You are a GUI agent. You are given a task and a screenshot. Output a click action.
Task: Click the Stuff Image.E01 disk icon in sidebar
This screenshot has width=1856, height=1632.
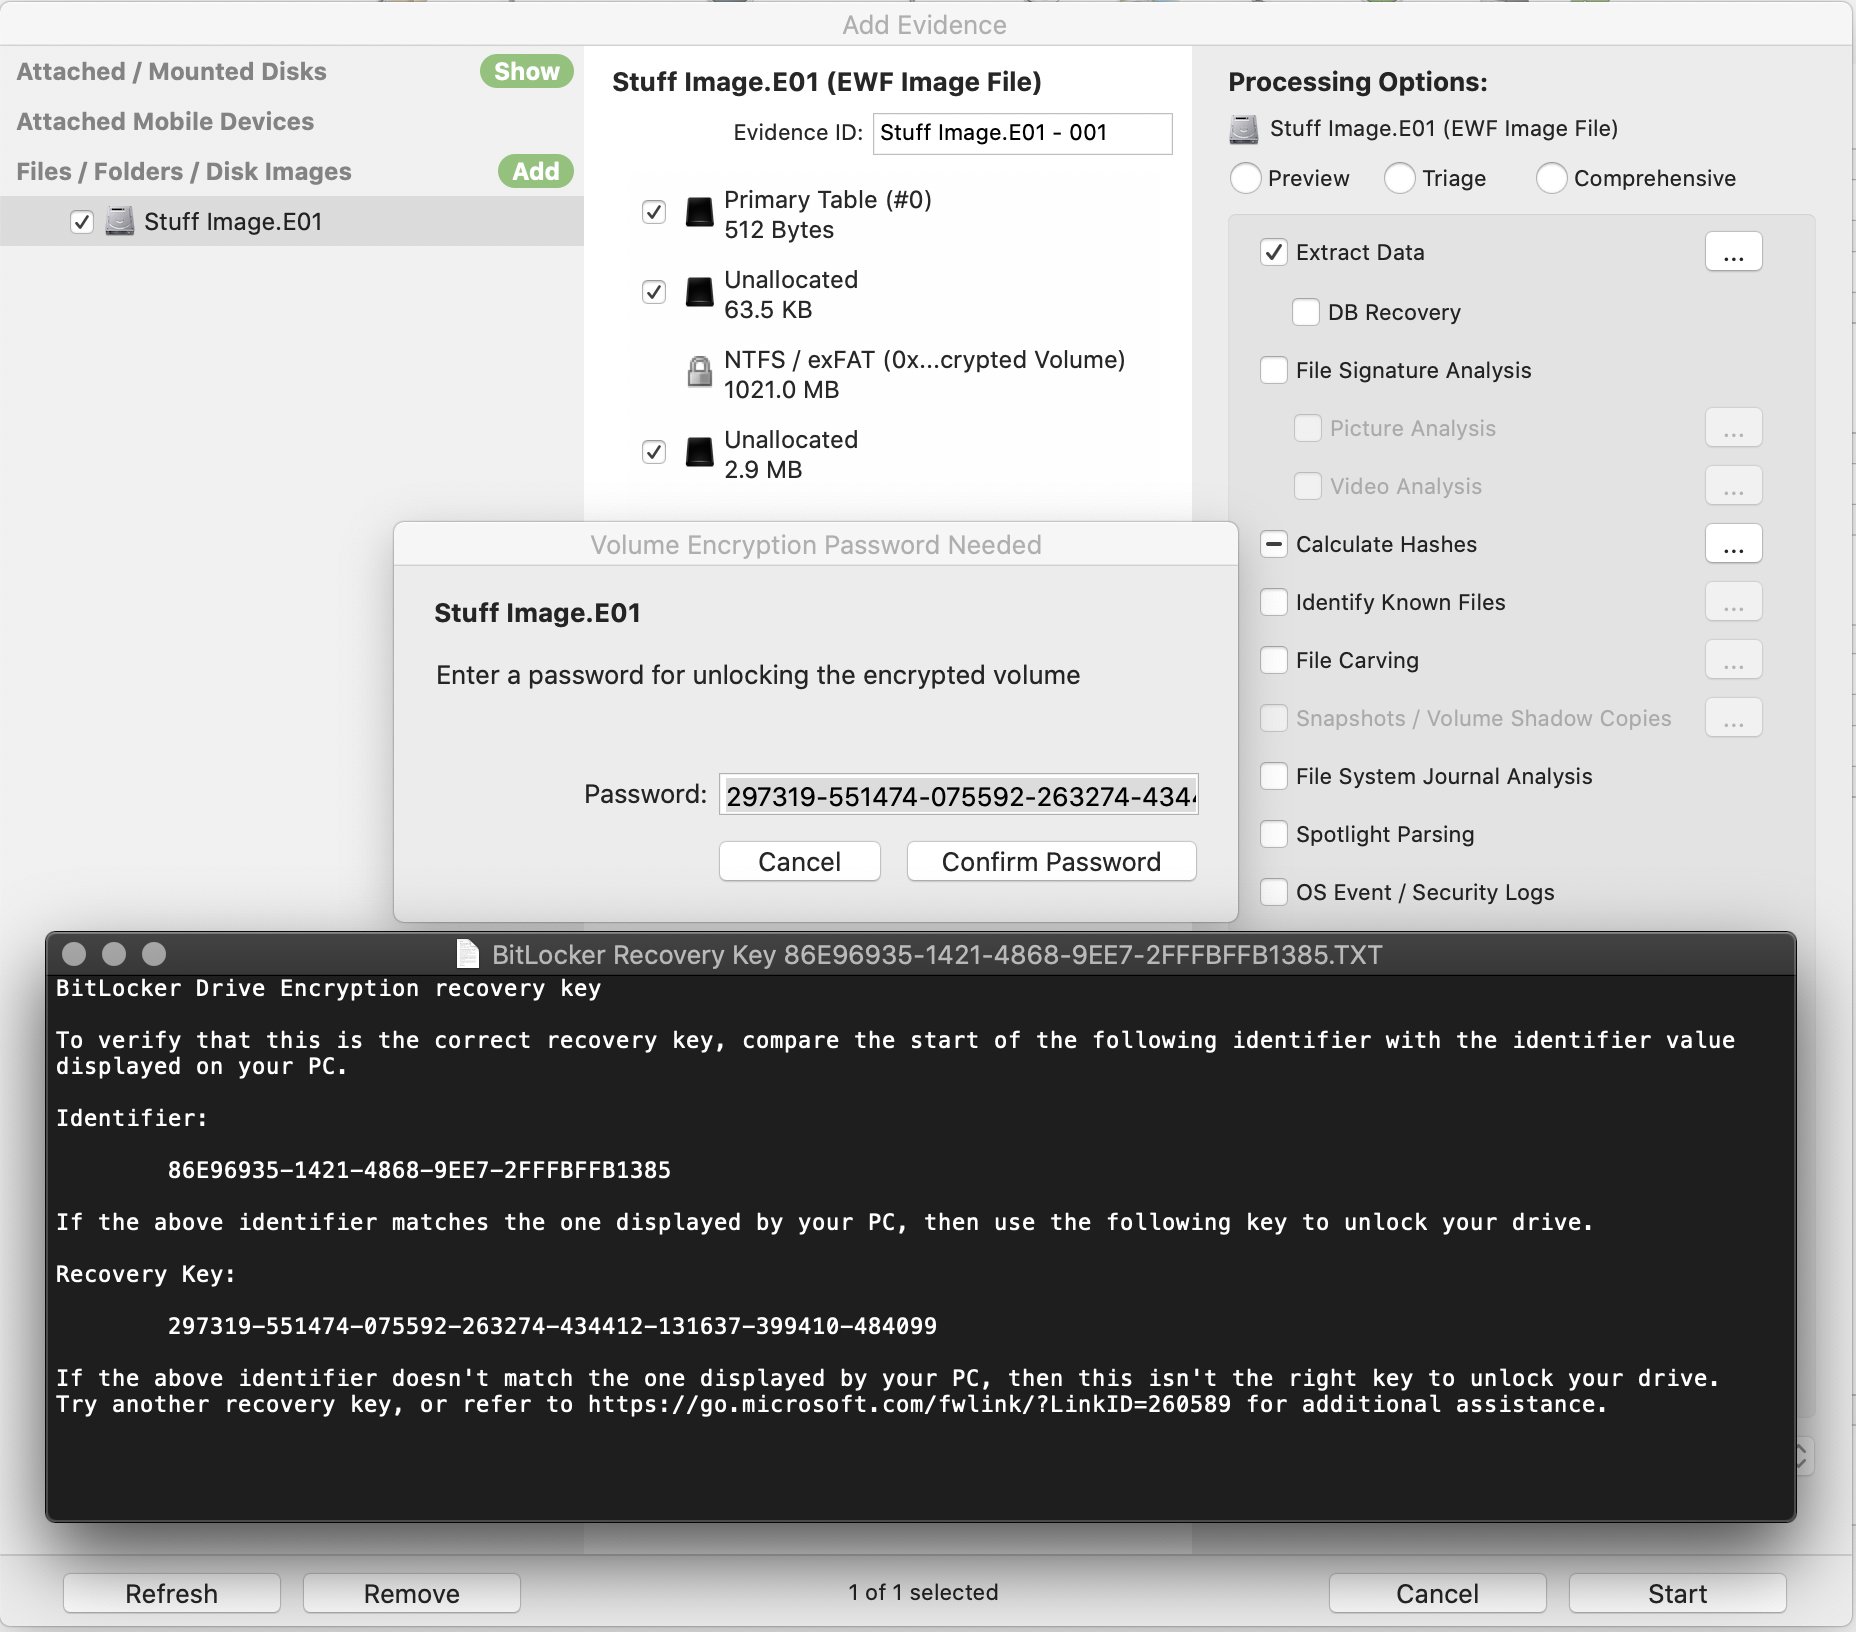tap(120, 221)
